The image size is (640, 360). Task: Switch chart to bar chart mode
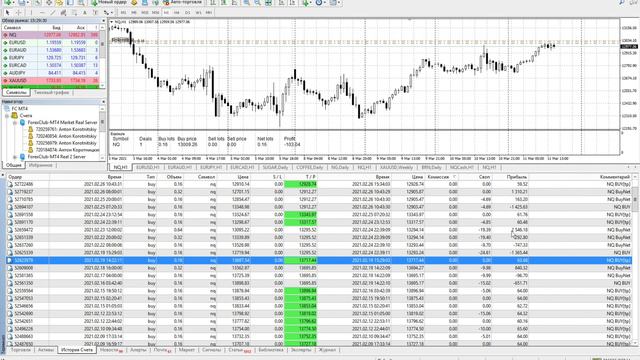[213, 2]
